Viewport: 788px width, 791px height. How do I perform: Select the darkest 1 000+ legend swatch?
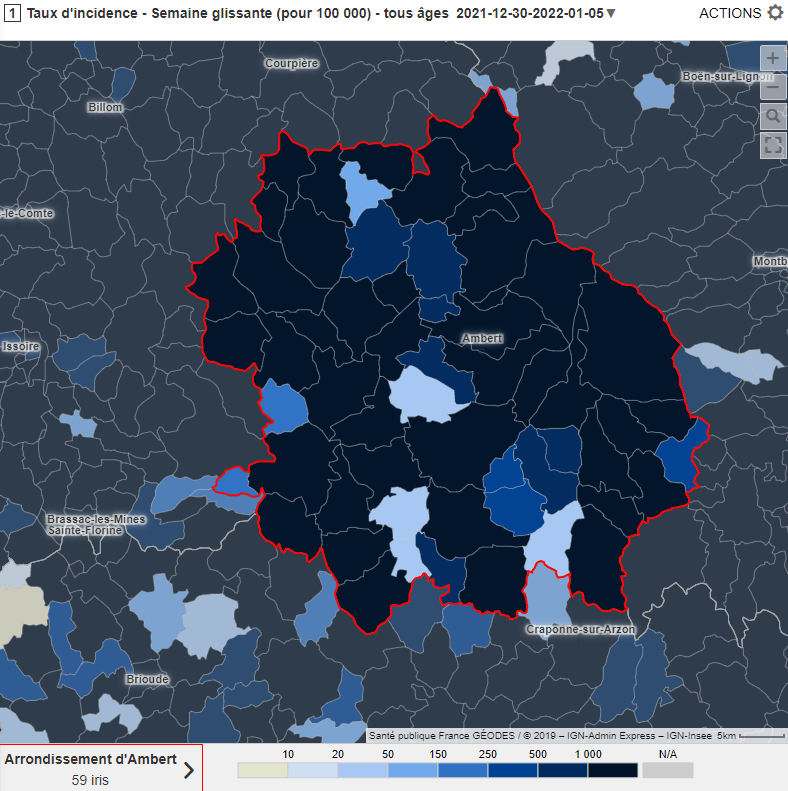pyautogui.click(x=612, y=771)
